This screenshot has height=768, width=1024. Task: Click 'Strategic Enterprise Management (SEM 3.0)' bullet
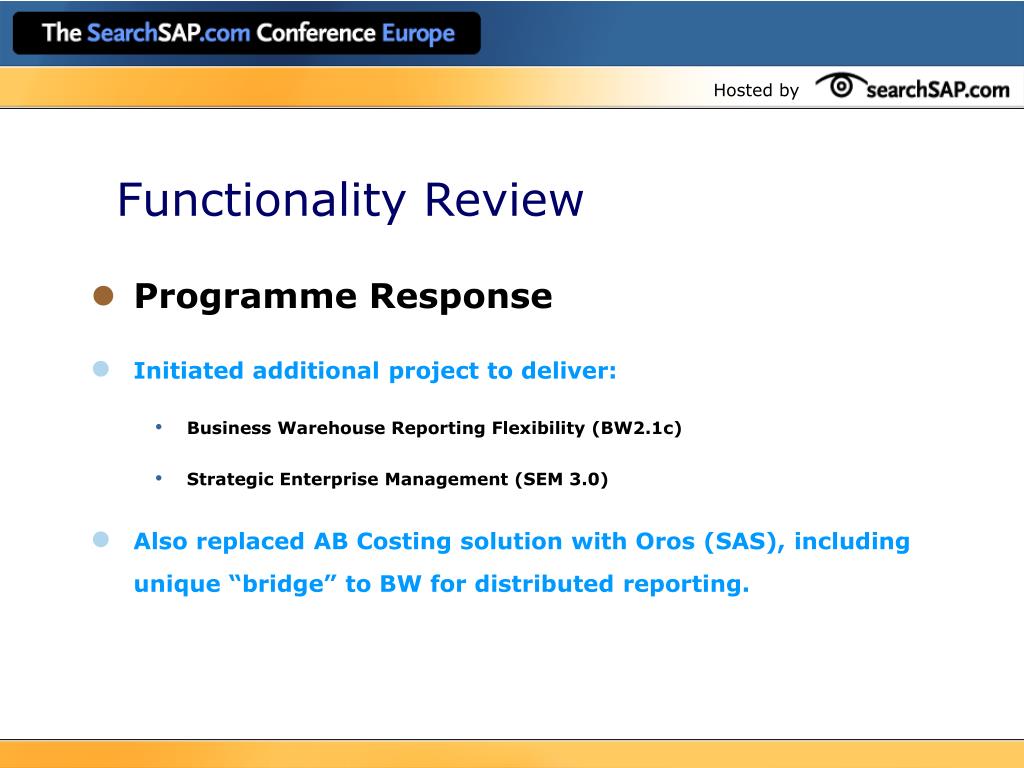(x=397, y=479)
